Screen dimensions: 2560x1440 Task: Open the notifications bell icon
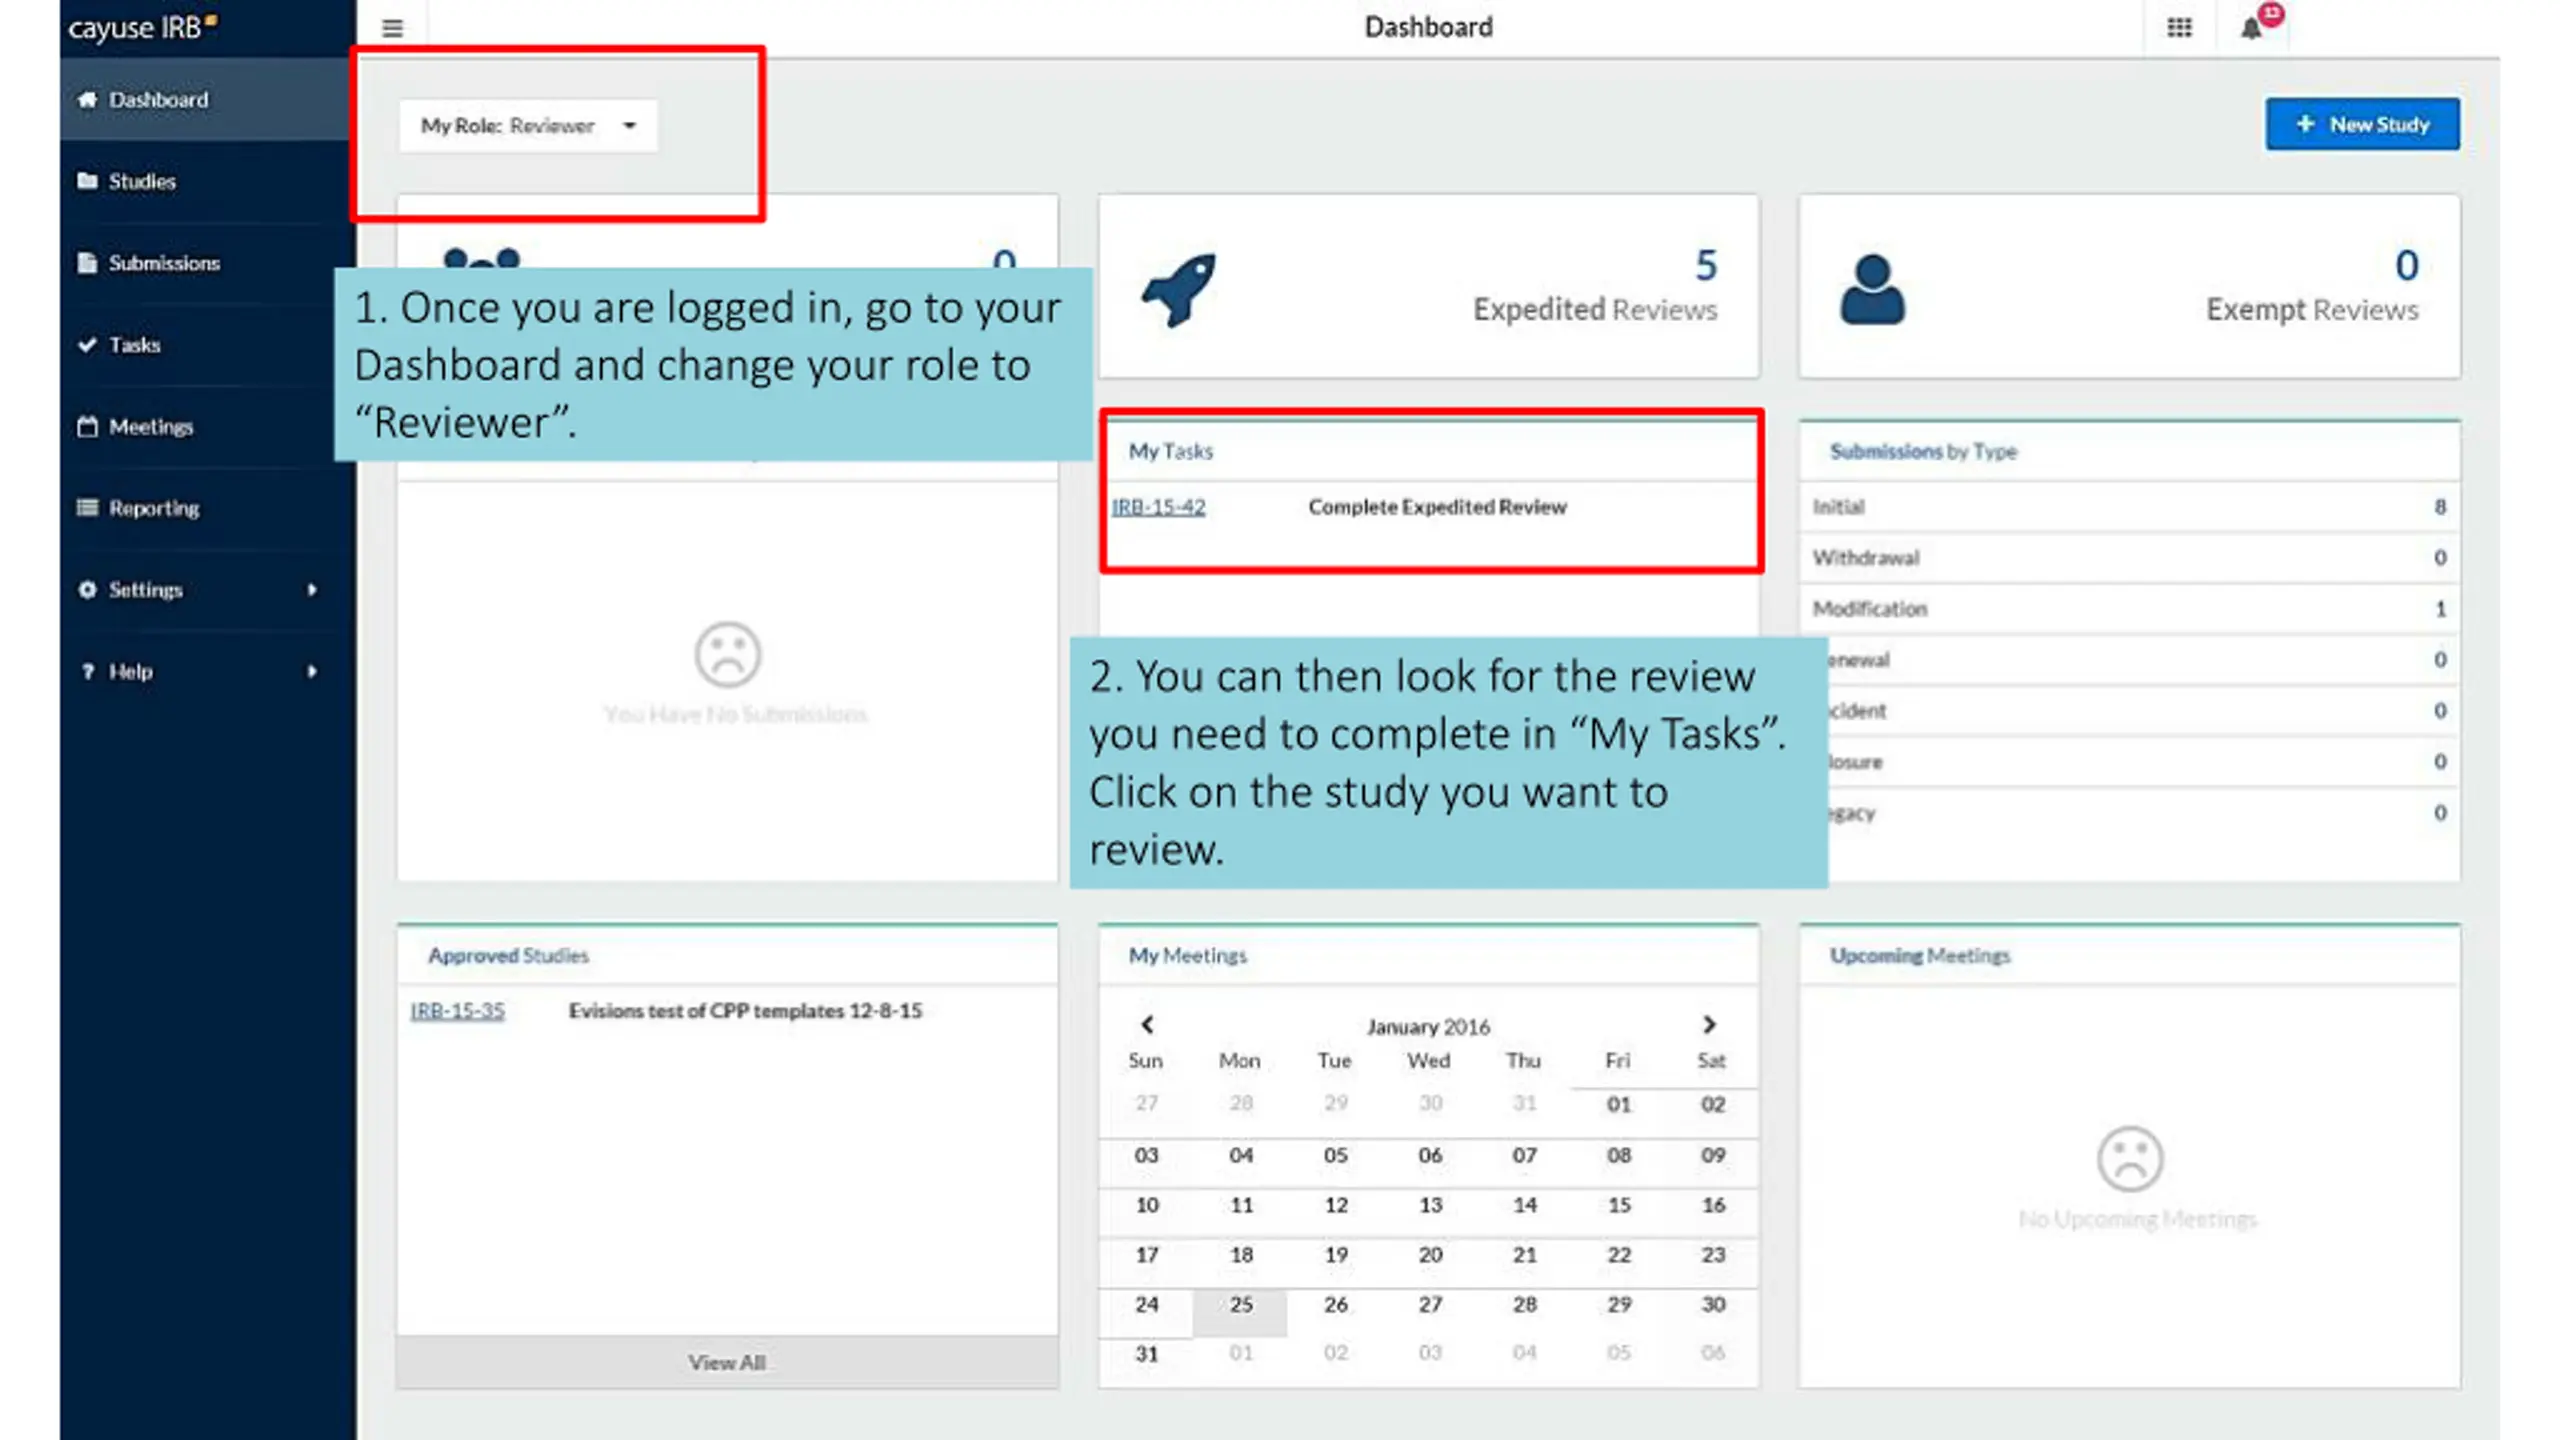2250,28
